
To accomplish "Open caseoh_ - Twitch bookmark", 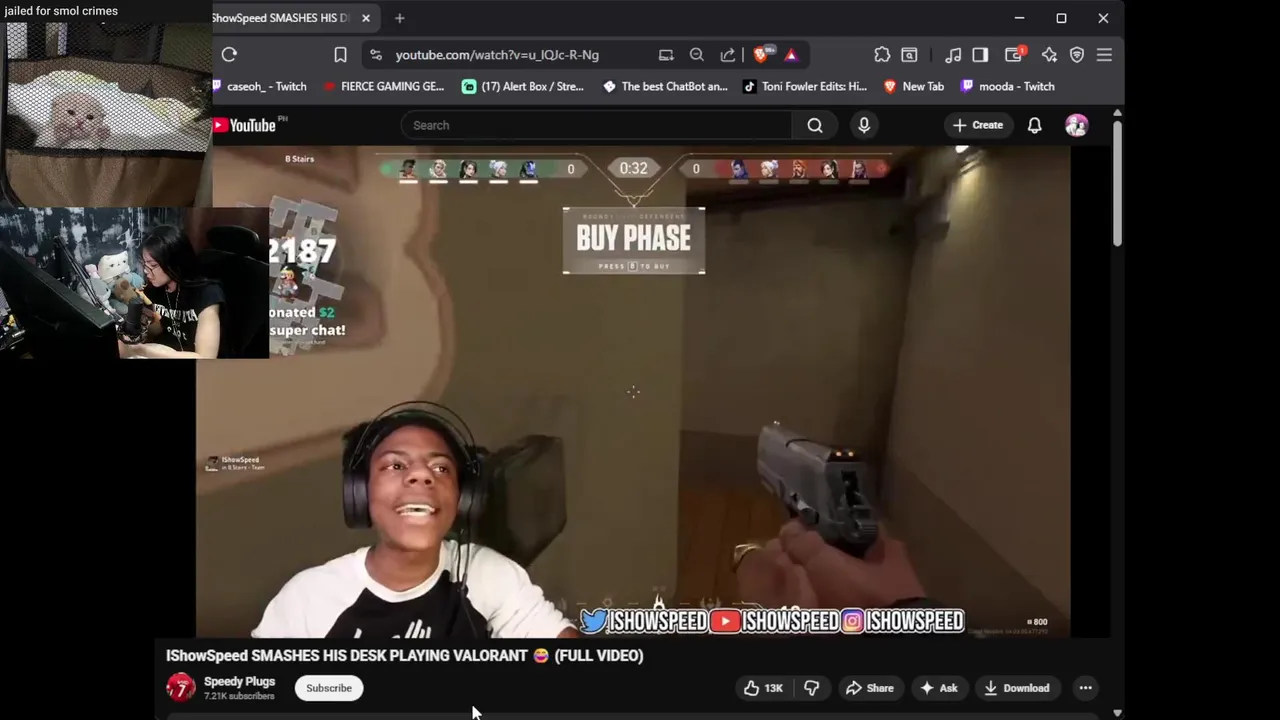I will pos(260,86).
